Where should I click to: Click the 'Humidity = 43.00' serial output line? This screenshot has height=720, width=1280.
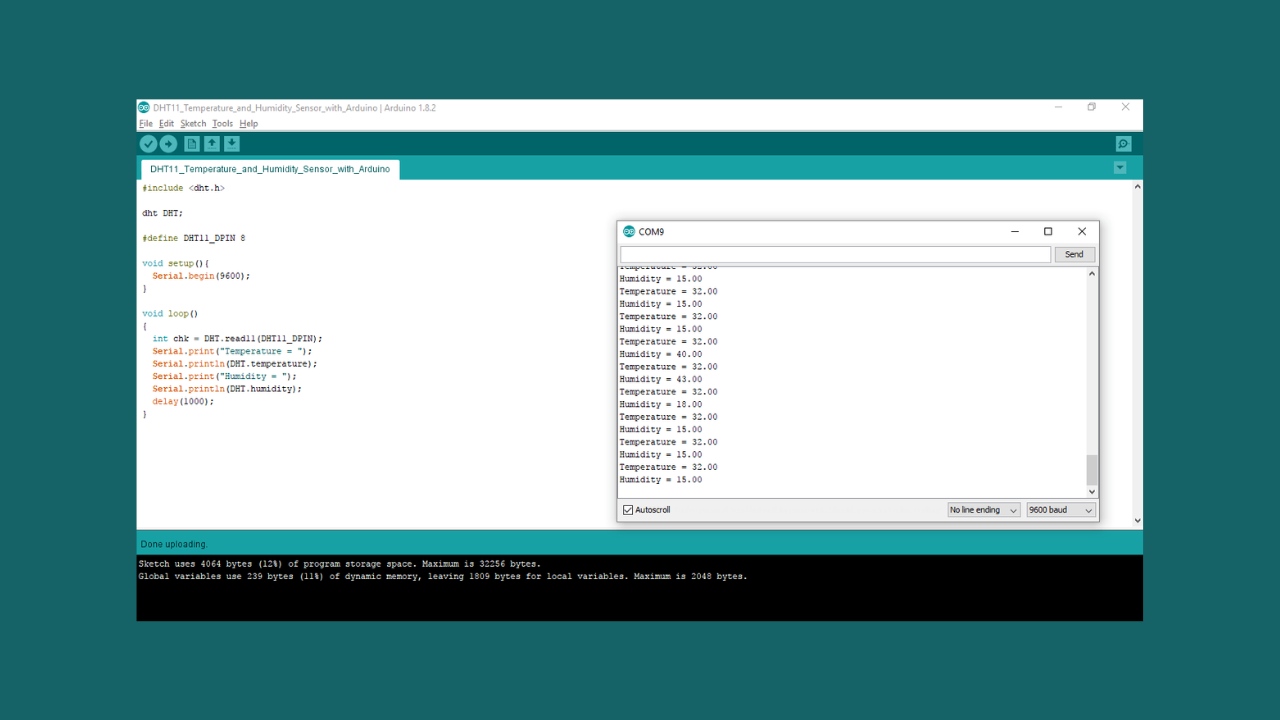coord(660,379)
